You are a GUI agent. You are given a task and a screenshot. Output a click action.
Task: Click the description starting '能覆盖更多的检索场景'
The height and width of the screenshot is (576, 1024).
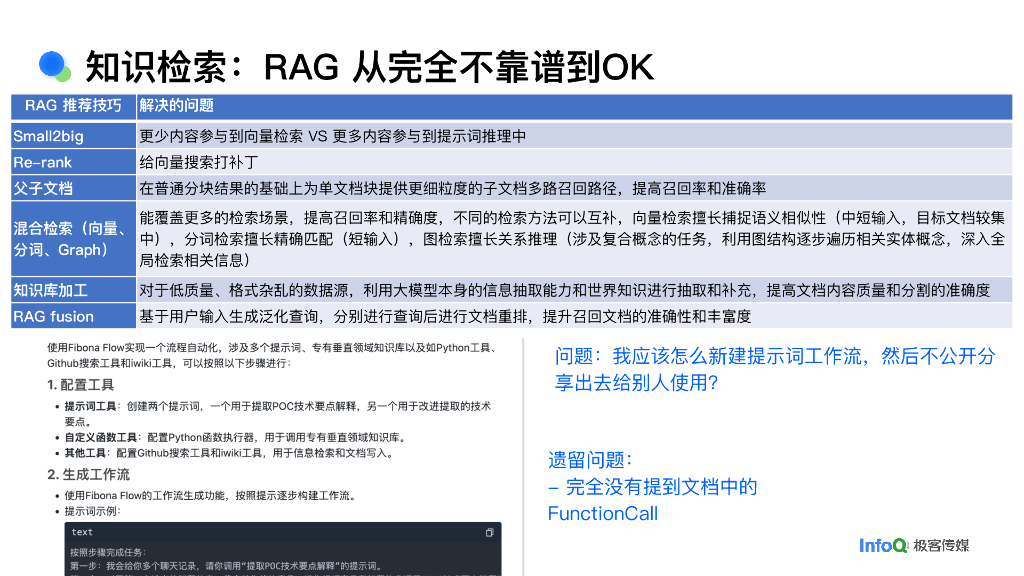coord(572,239)
